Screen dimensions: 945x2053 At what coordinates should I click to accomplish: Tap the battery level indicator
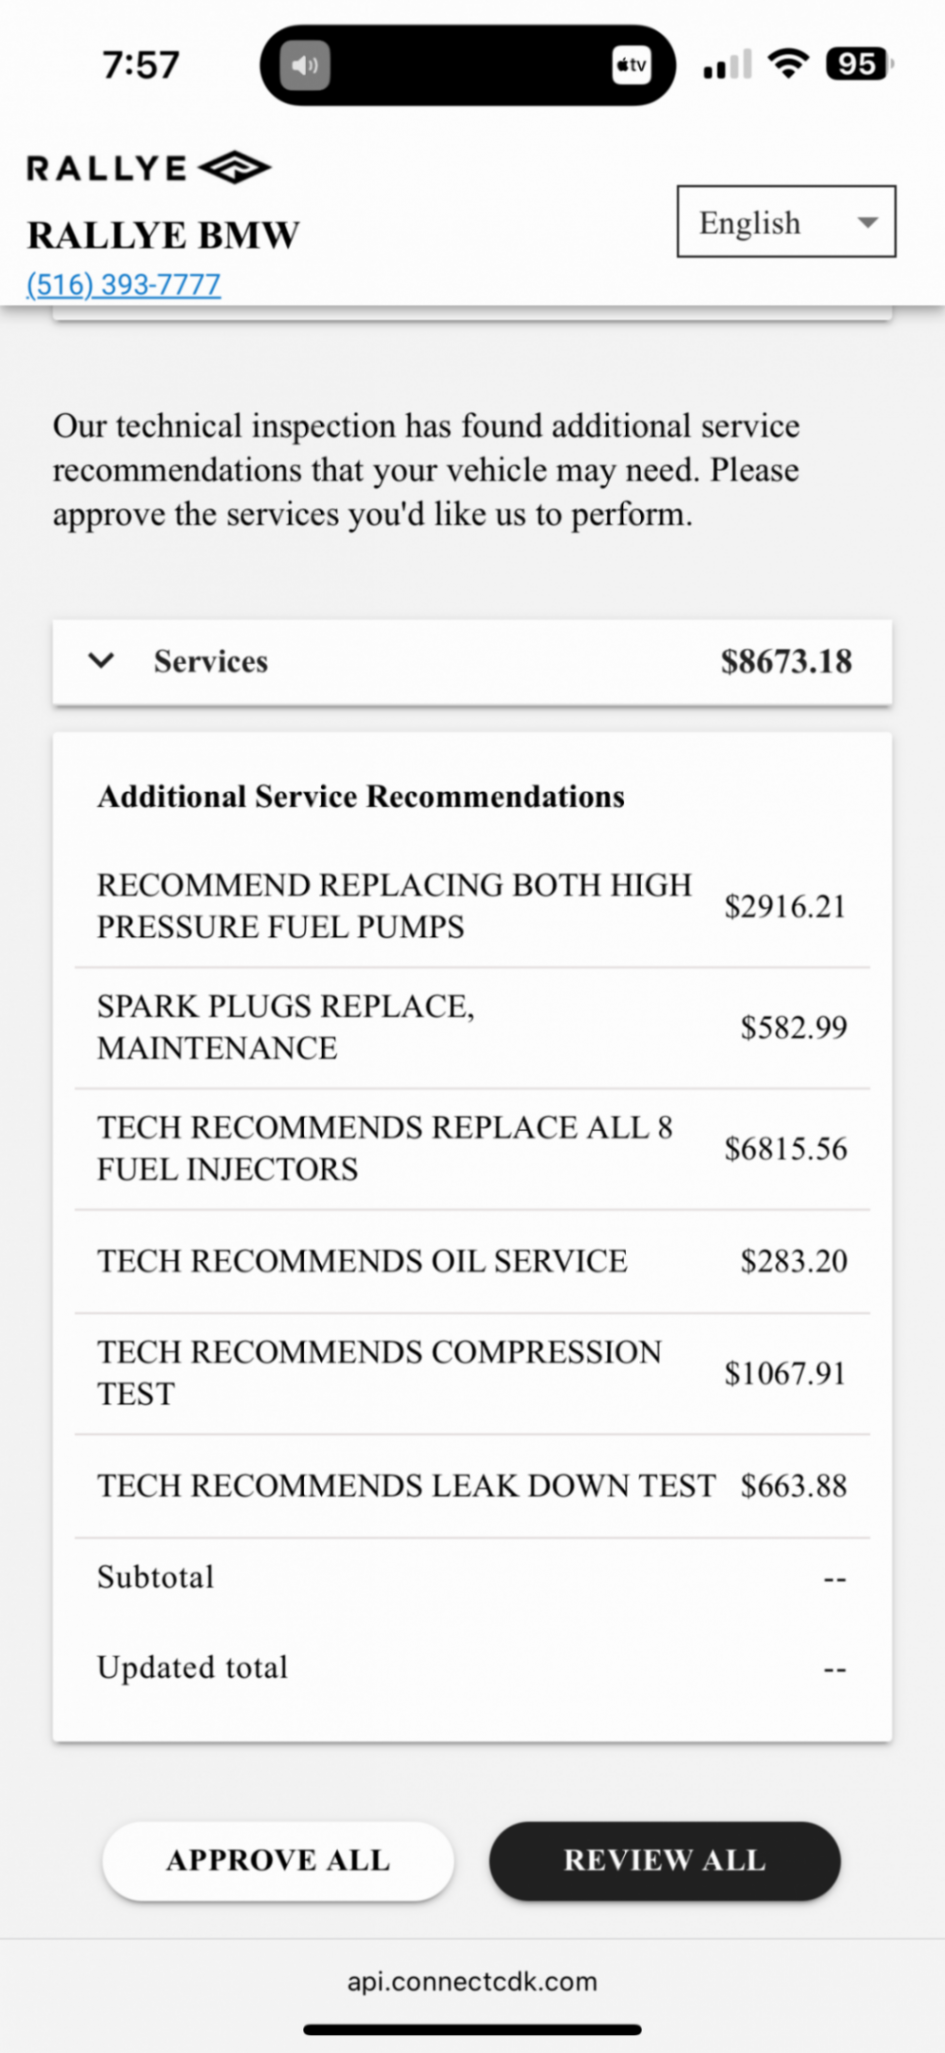click(x=858, y=64)
